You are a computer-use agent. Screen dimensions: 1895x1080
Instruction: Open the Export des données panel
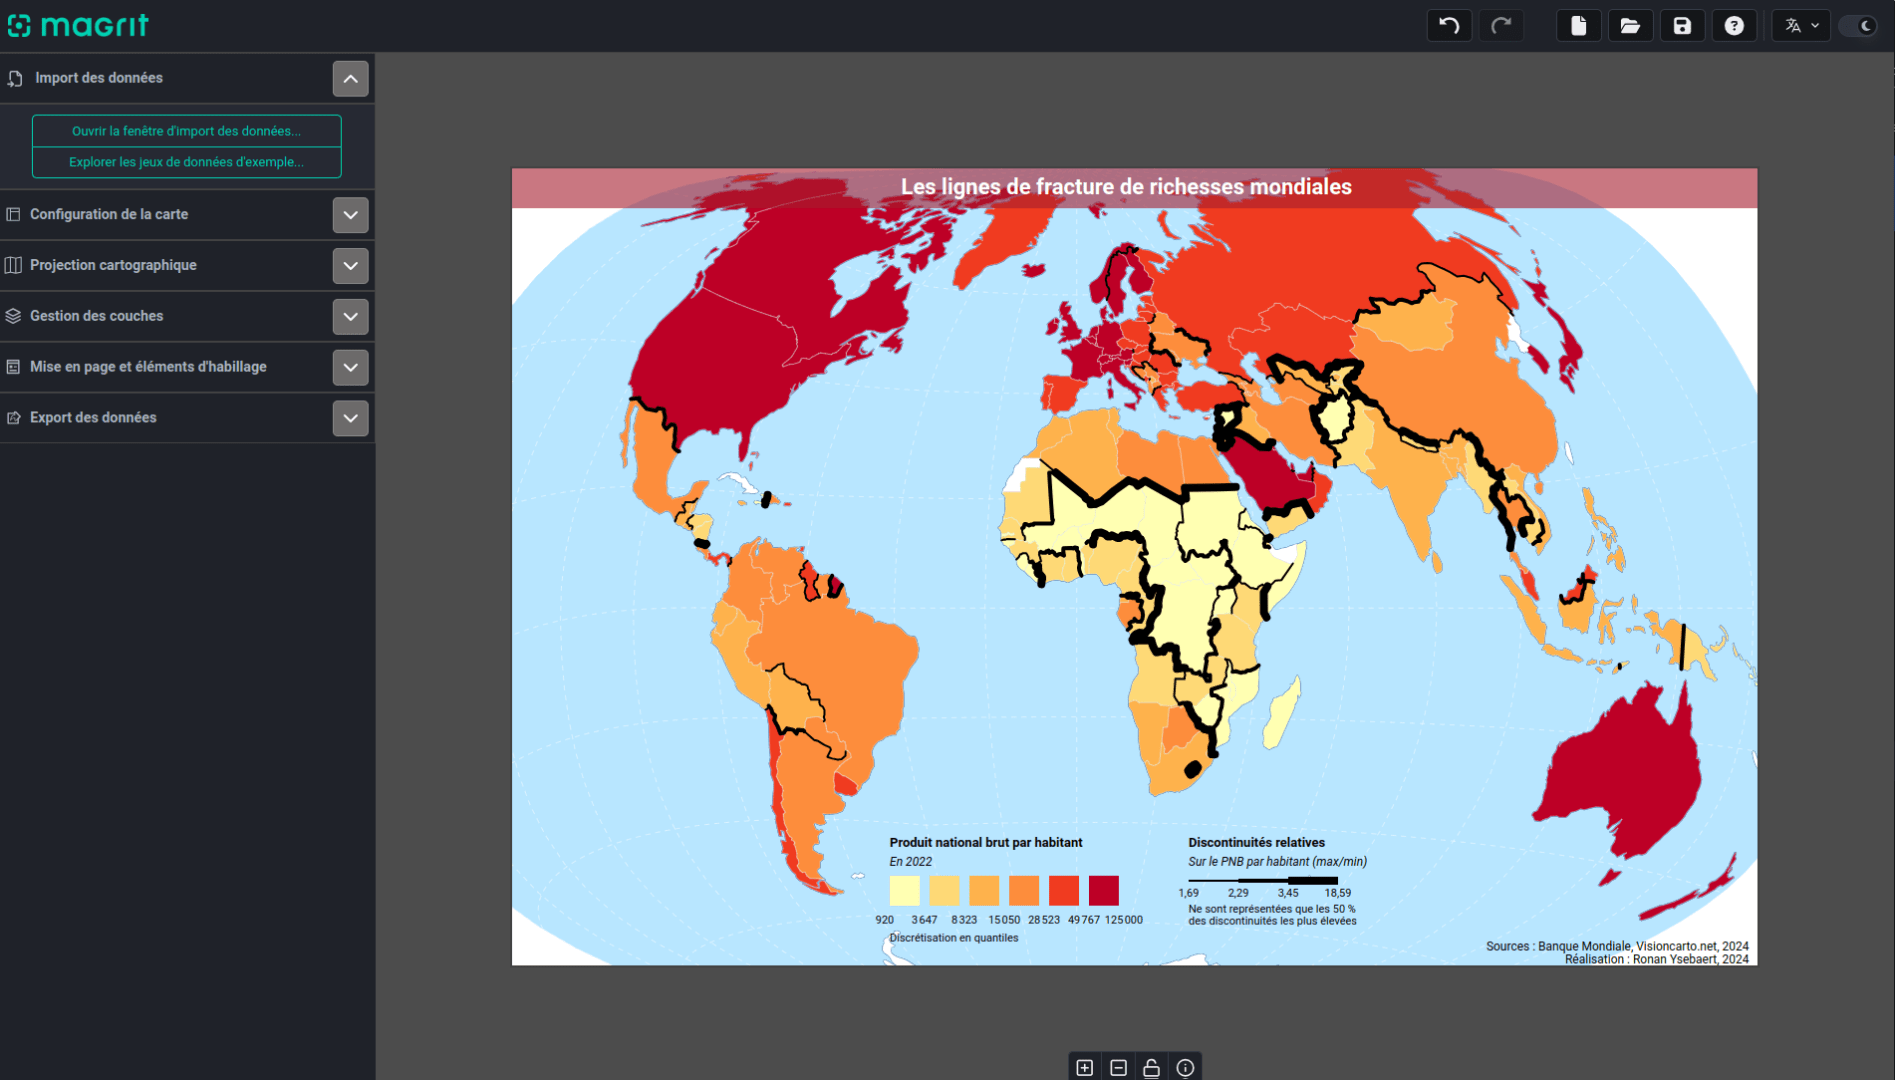click(x=350, y=418)
